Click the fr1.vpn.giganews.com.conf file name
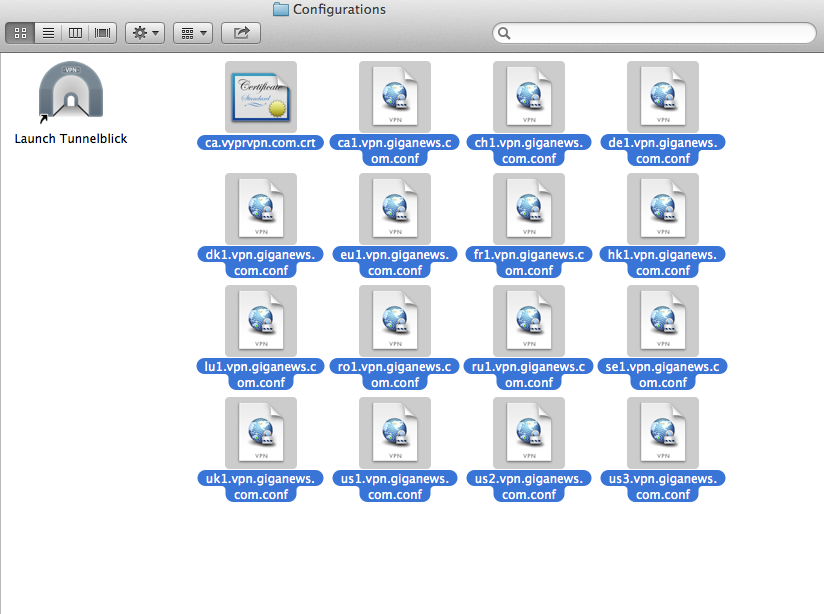Image resolution: width=824 pixels, height=614 pixels. point(529,262)
